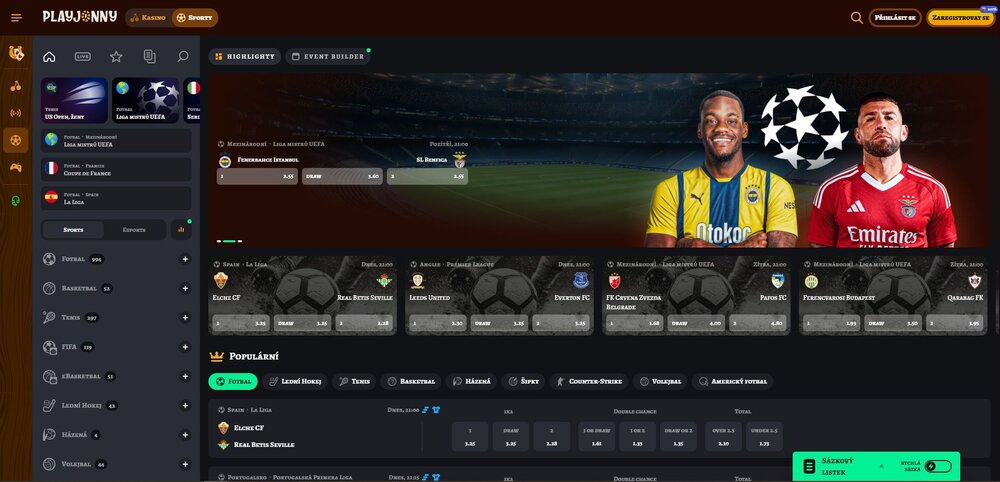Toggle the Rychlá sázka quick bet switch
Screen dimensions: 1000x482
click(x=937, y=466)
